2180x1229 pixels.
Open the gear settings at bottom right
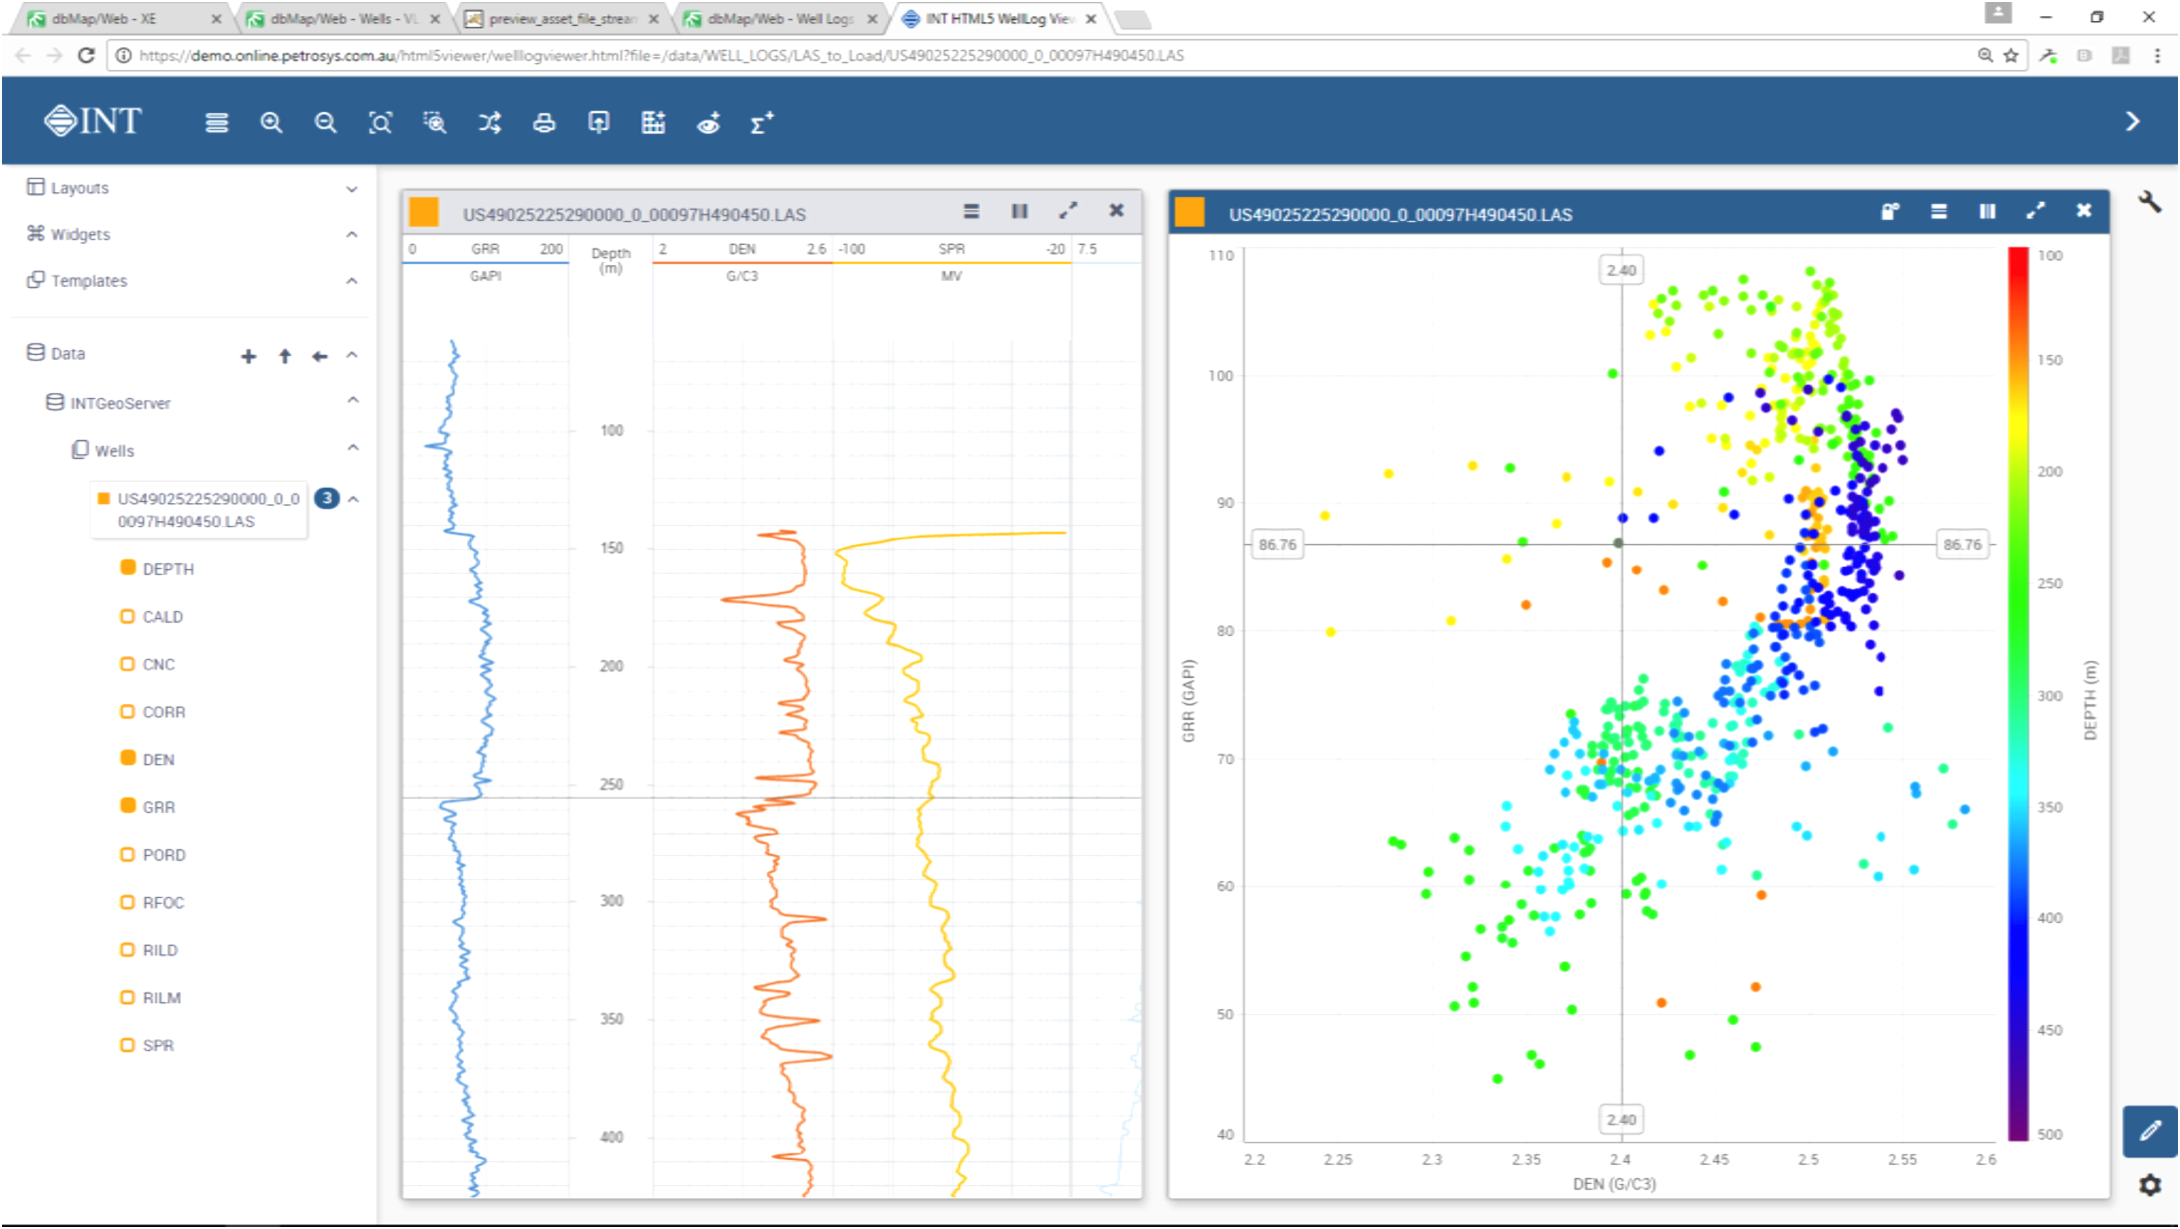coord(2149,1185)
